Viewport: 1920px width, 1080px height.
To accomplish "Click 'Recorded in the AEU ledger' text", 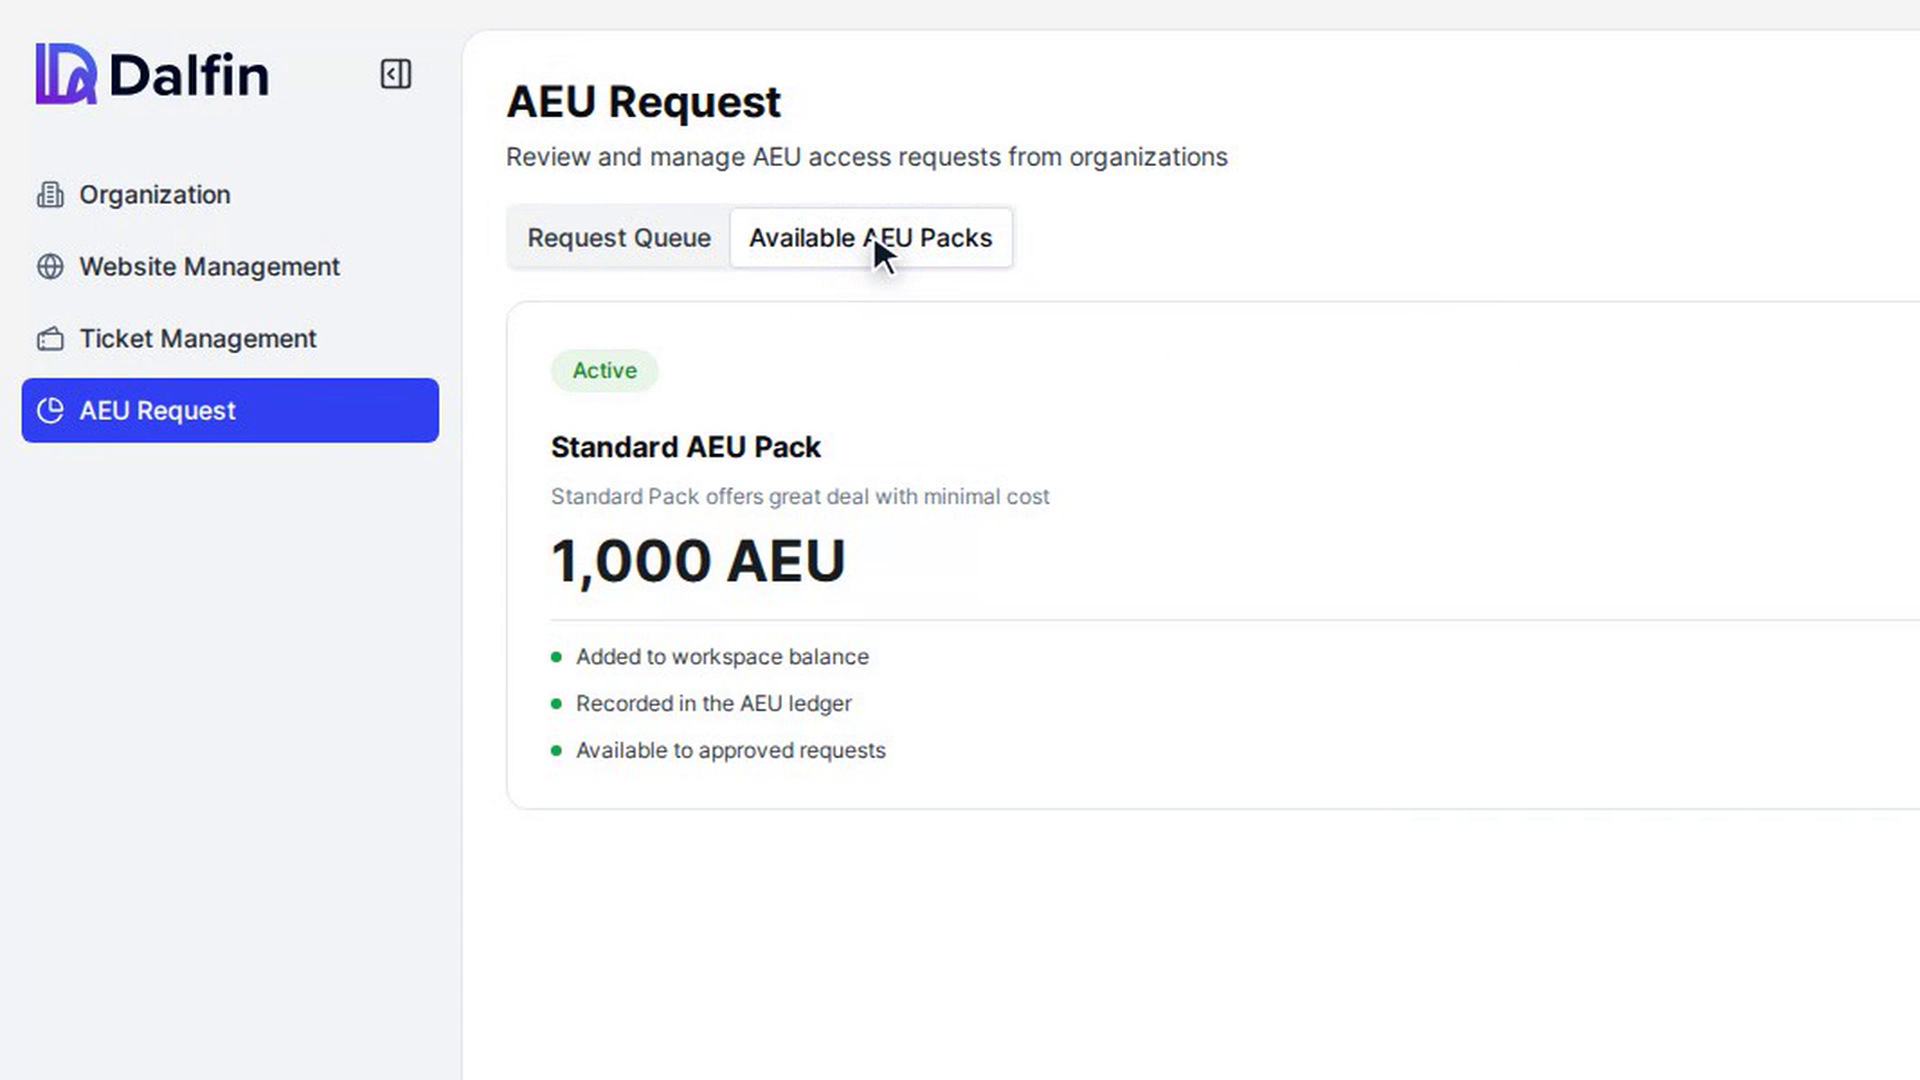I will click(x=713, y=704).
